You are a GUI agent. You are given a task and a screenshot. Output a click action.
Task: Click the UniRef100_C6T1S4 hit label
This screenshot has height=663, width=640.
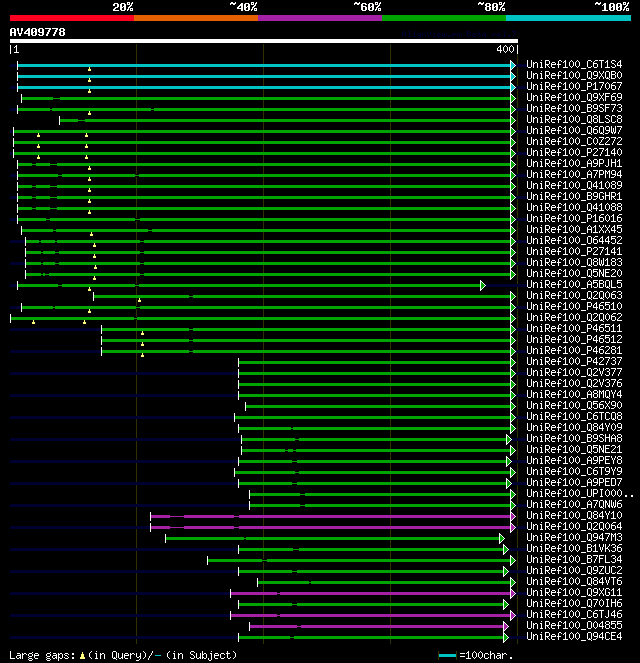pyautogui.click(x=574, y=64)
